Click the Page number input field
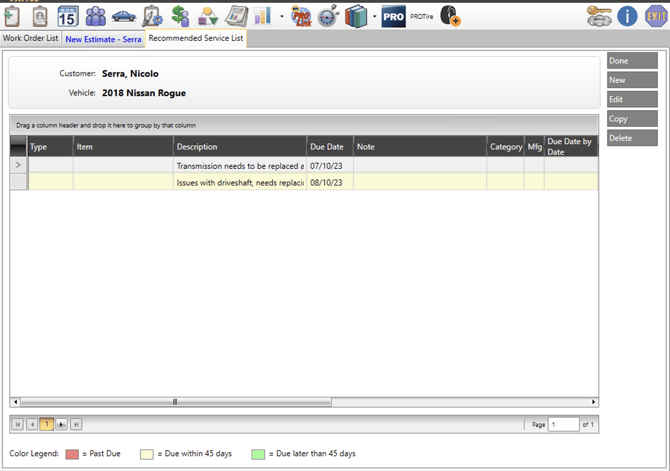The height and width of the screenshot is (471, 670). coord(564,424)
